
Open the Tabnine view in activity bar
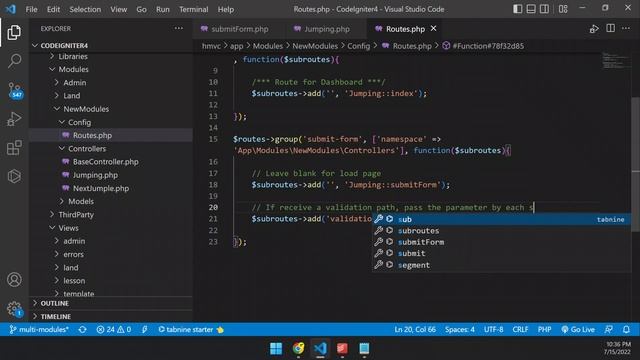[14, 176]
